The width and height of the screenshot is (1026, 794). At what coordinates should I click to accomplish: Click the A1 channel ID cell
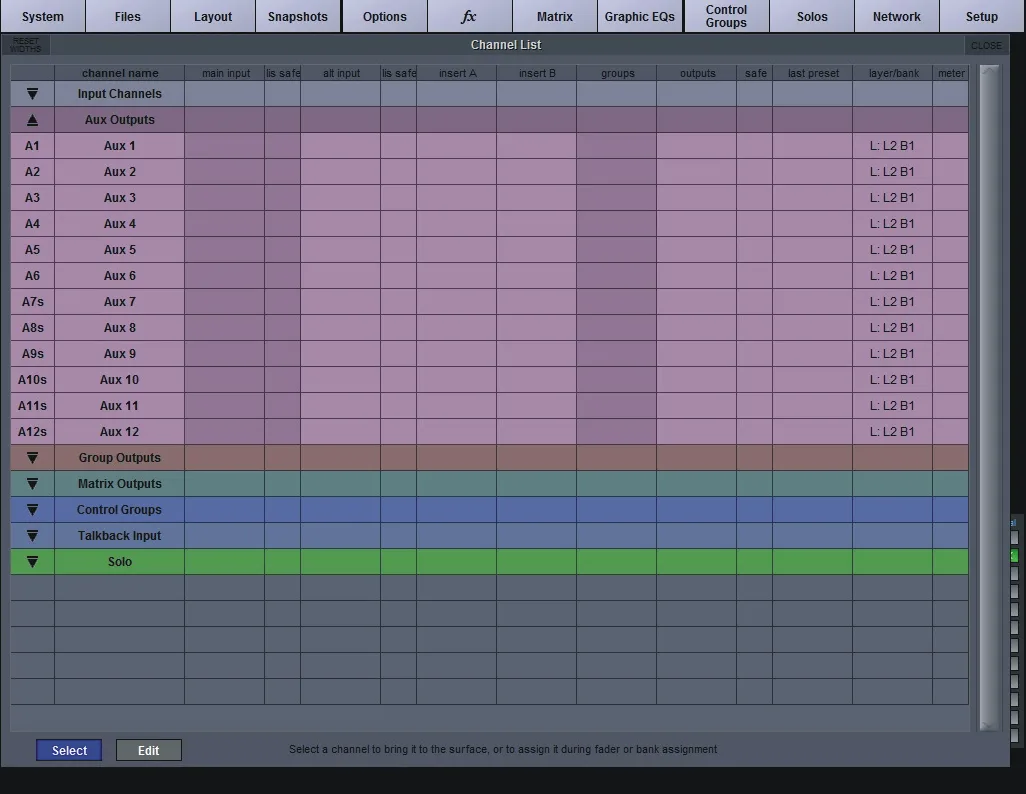pyautogui.click(x=32, y=146)
